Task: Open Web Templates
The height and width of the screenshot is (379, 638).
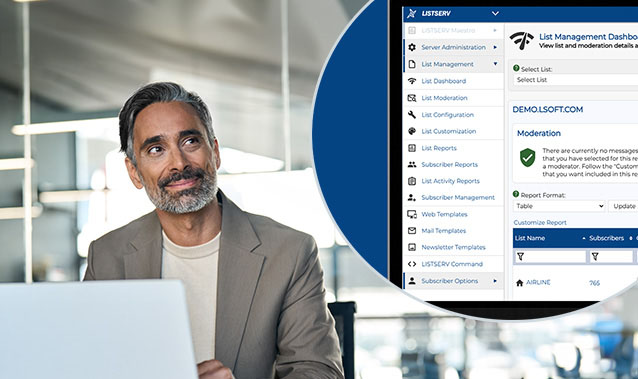Action: (444, 214)
